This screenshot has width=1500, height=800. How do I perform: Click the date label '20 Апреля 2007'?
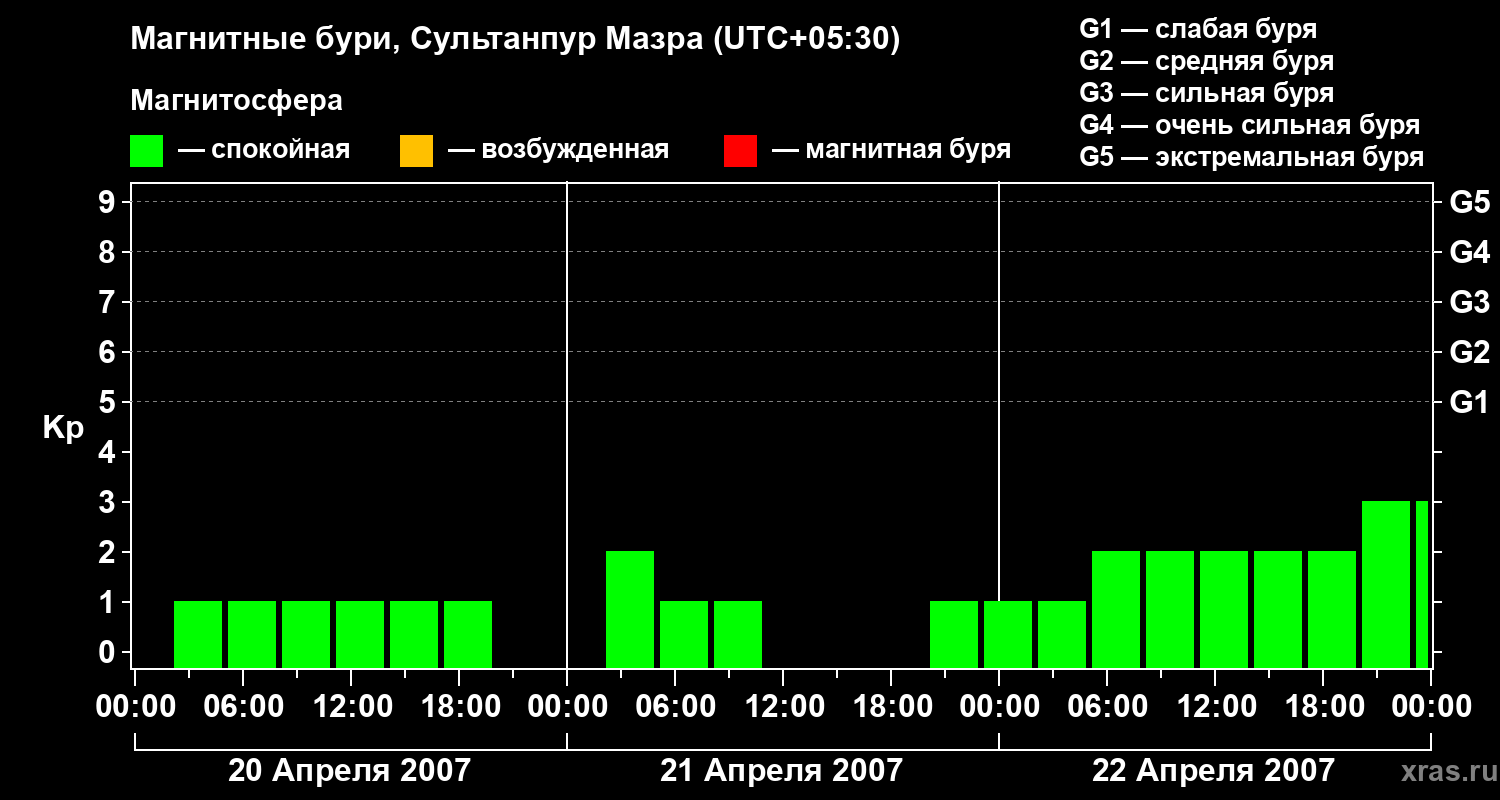click(349, 770)
